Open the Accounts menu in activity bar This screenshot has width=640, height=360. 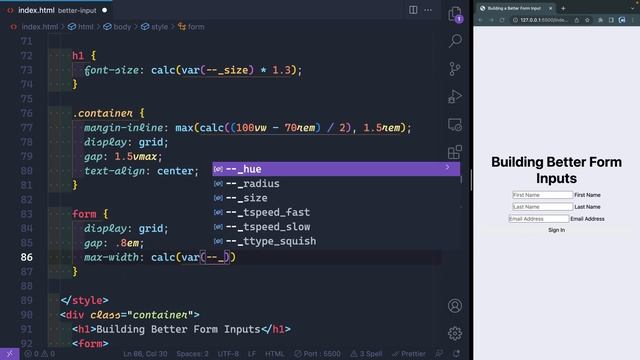tap(455, 306)
